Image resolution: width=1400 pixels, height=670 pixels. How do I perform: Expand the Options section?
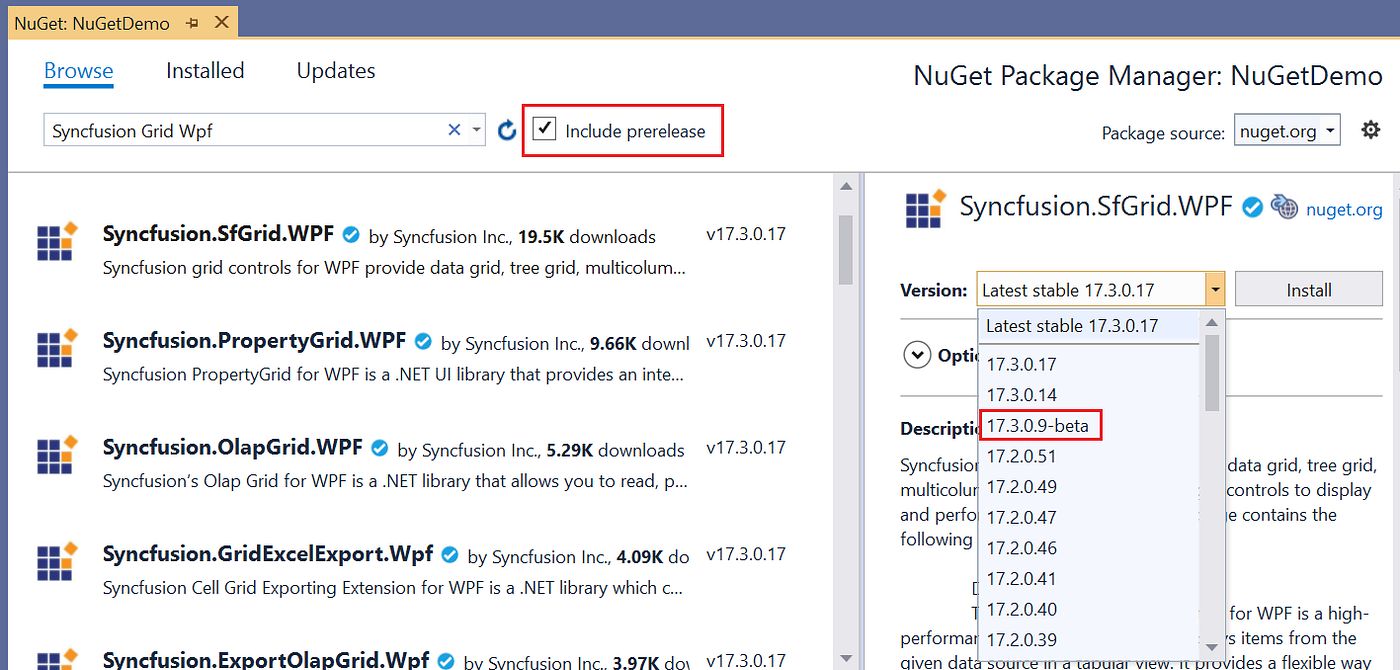pyautogui.click(x=917, y=354)
